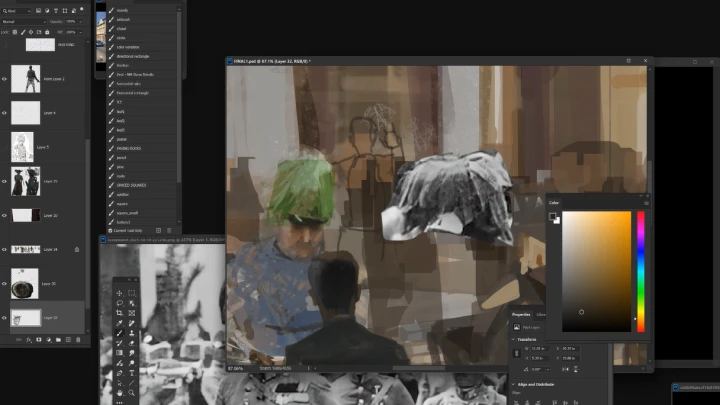The width and height of the screenshot is (720, 405).
Task: Toggle lock all layer attributes
Action: click(x=47, y=32)
